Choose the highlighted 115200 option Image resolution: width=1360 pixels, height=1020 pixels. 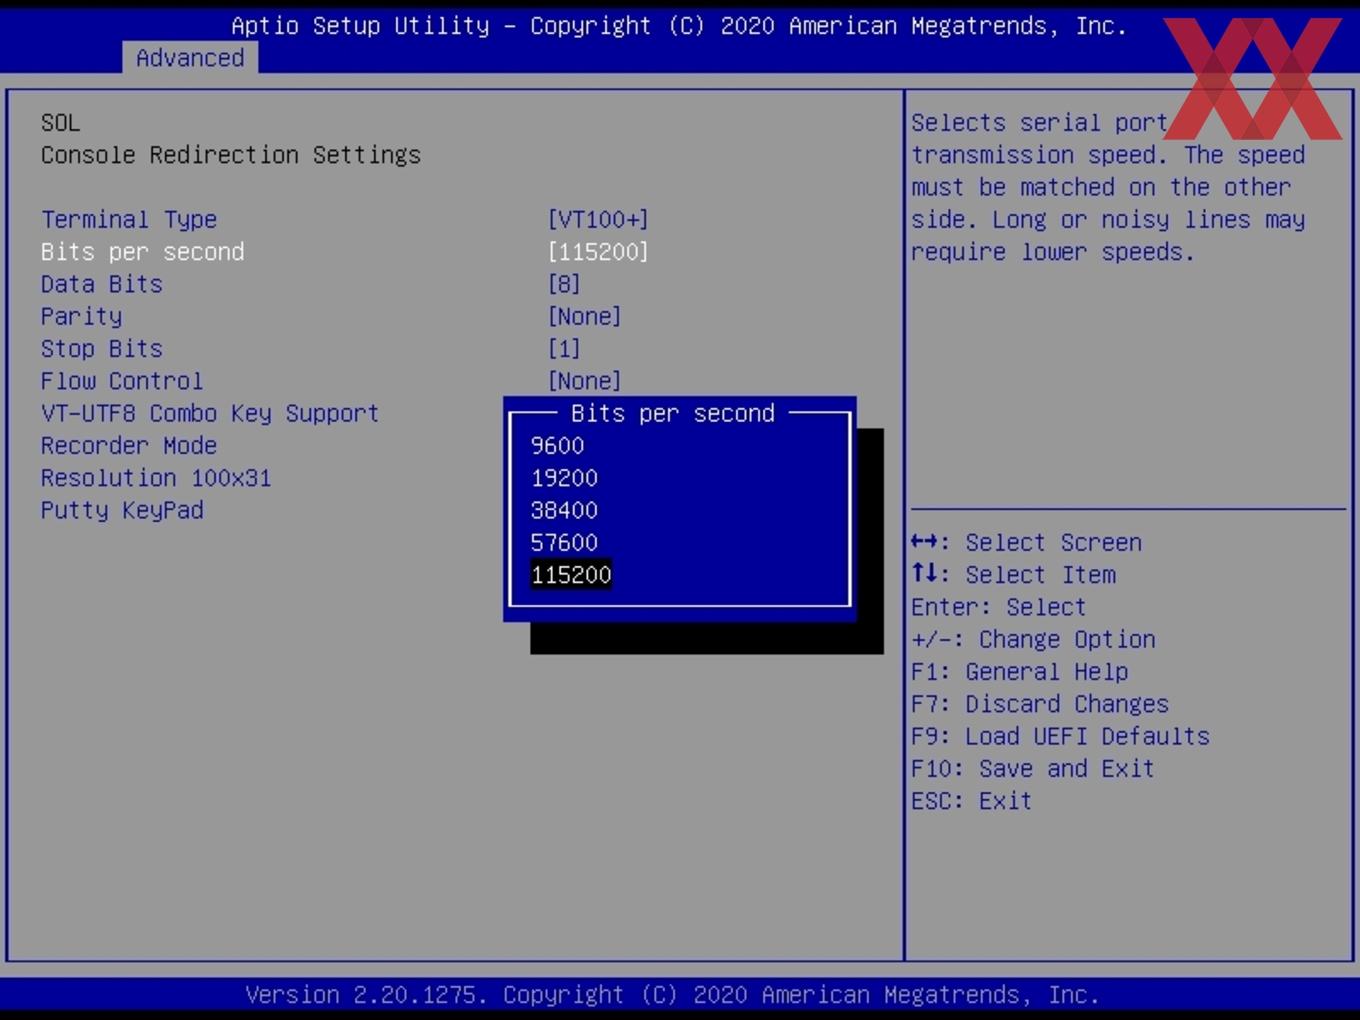pyautogui.click(x=571, y=575)
